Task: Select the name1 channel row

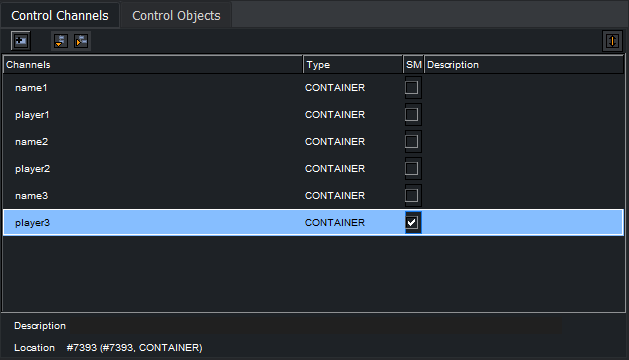Action: pyautogui.click(x=313, y=87)
